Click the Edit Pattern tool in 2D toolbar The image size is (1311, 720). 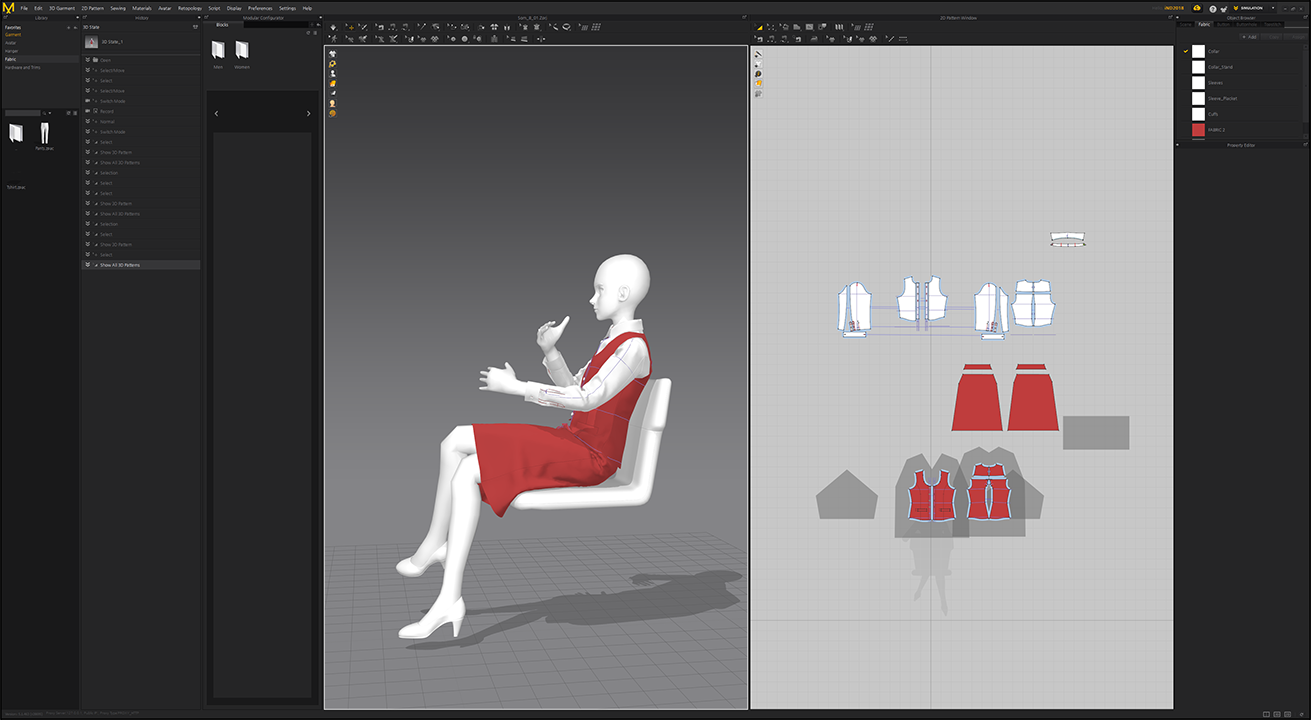tap(757, 27)
